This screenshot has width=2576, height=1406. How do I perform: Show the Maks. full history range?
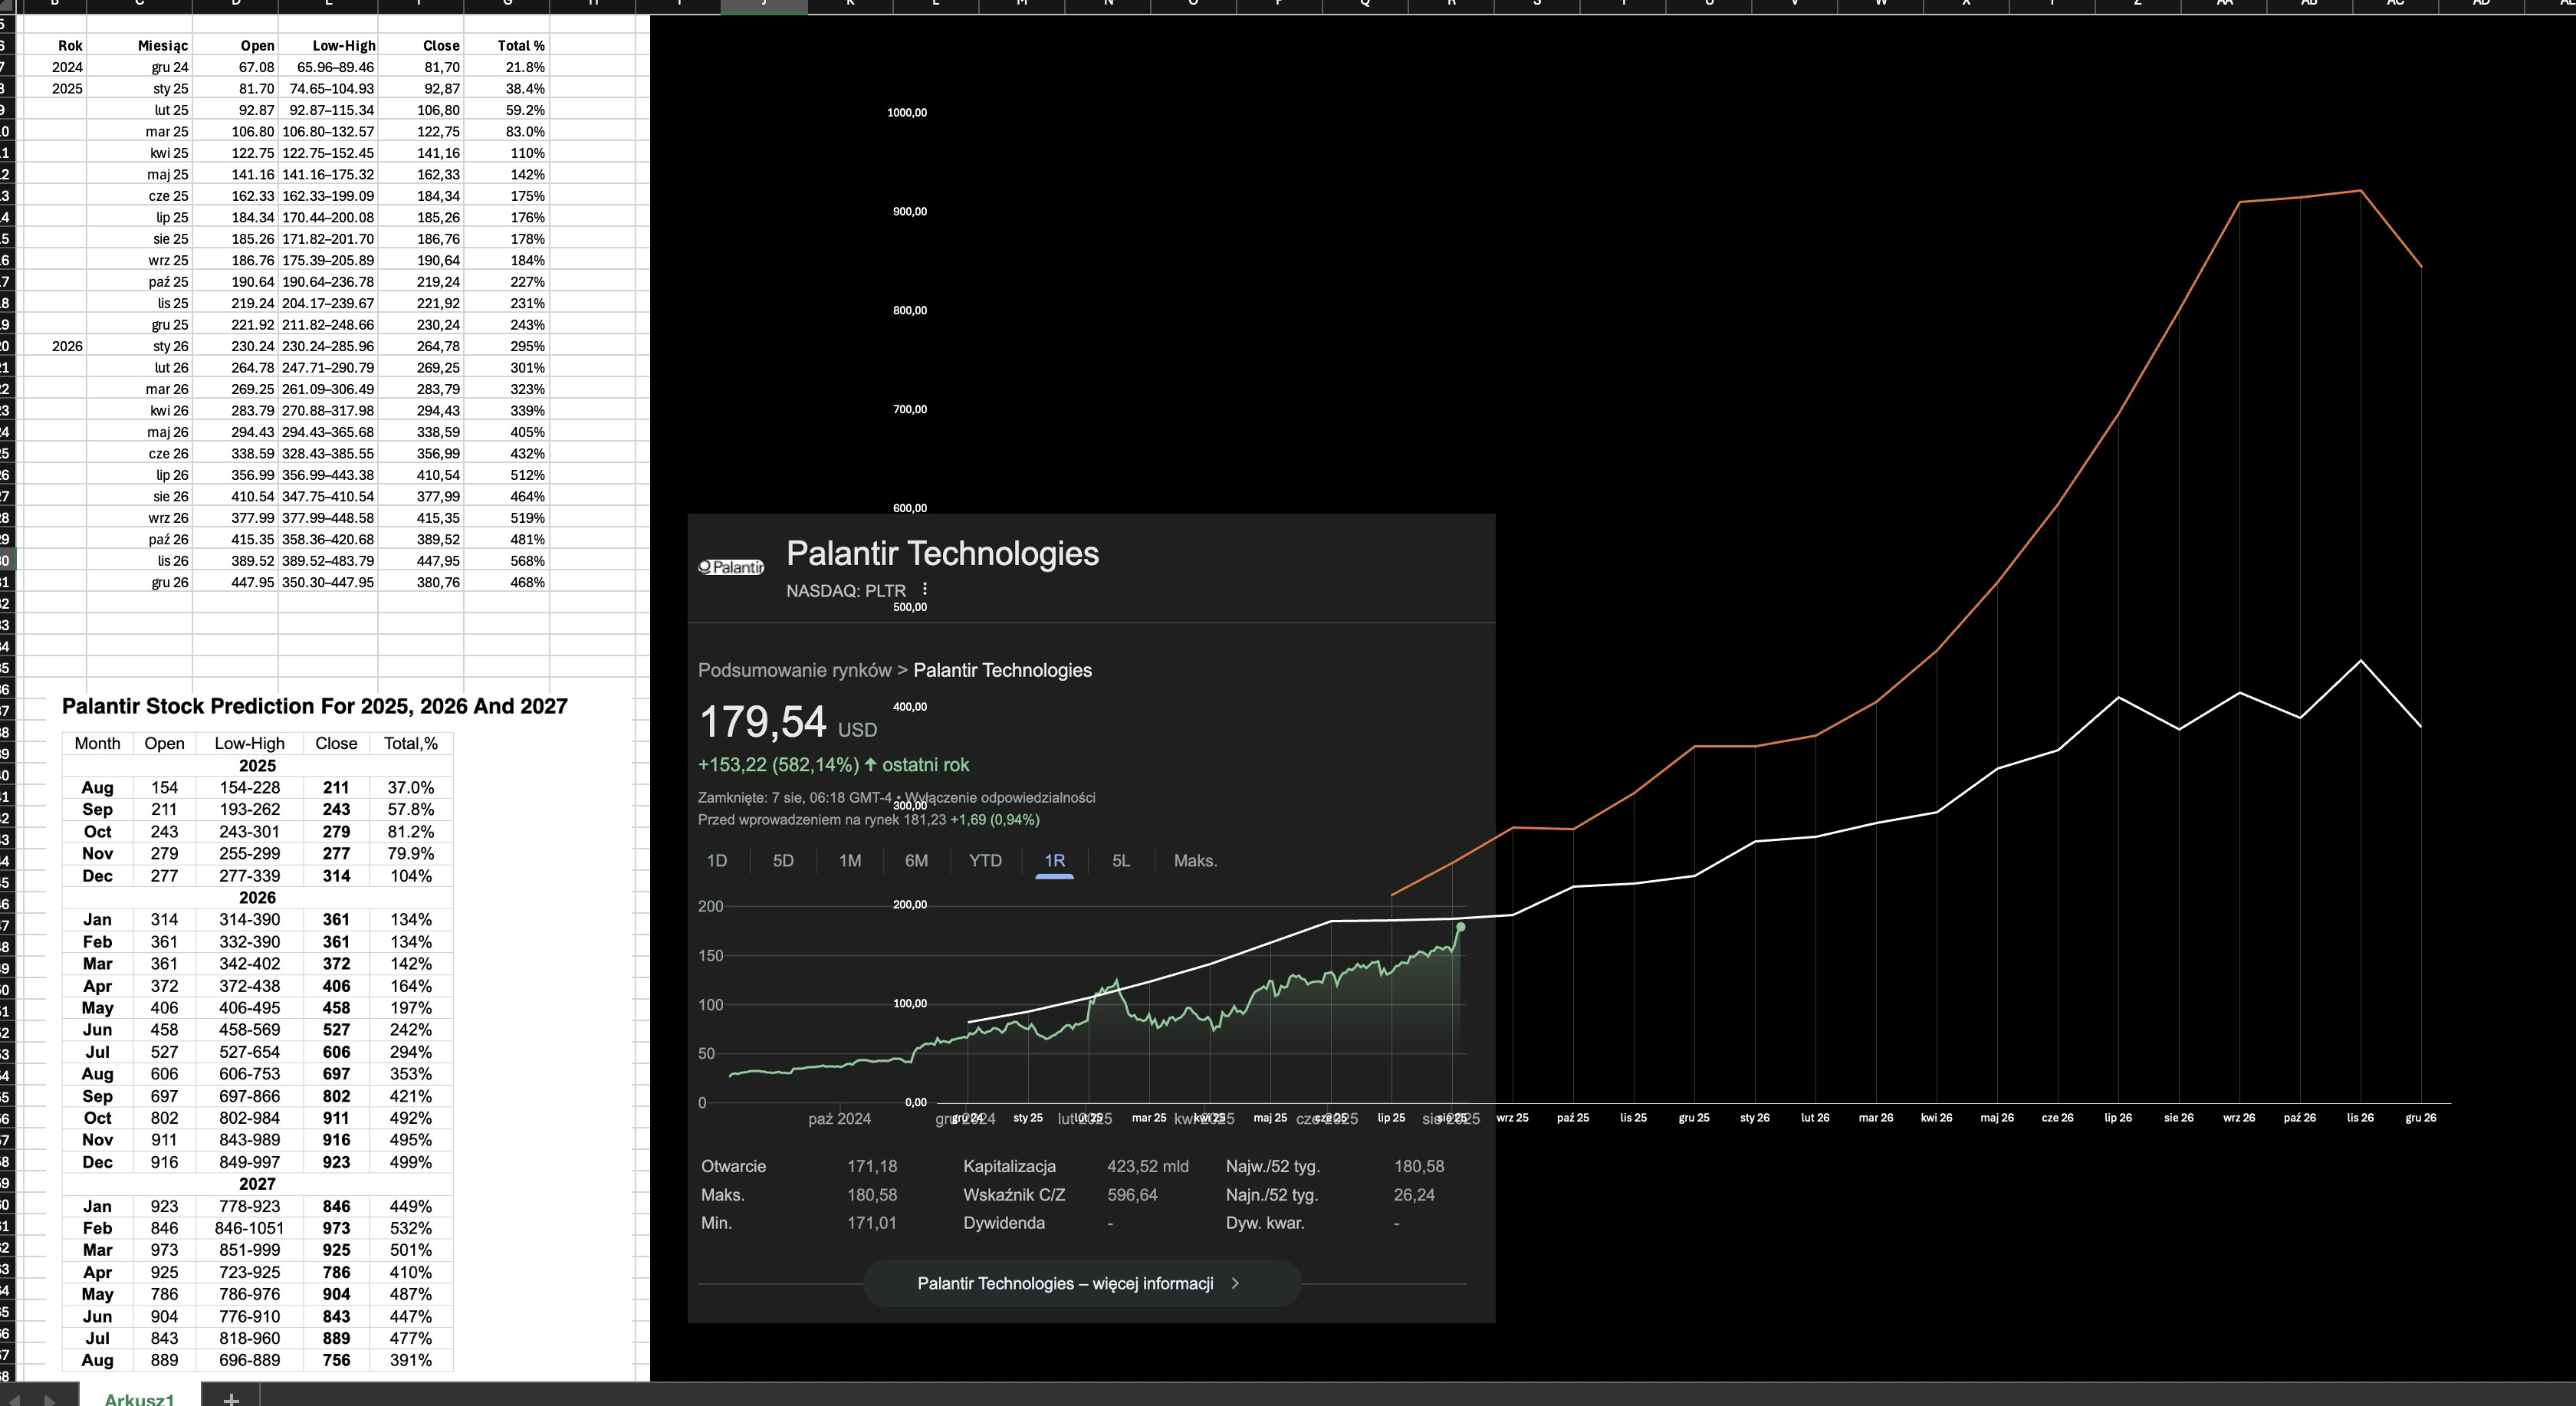(x=1195, y=861)
